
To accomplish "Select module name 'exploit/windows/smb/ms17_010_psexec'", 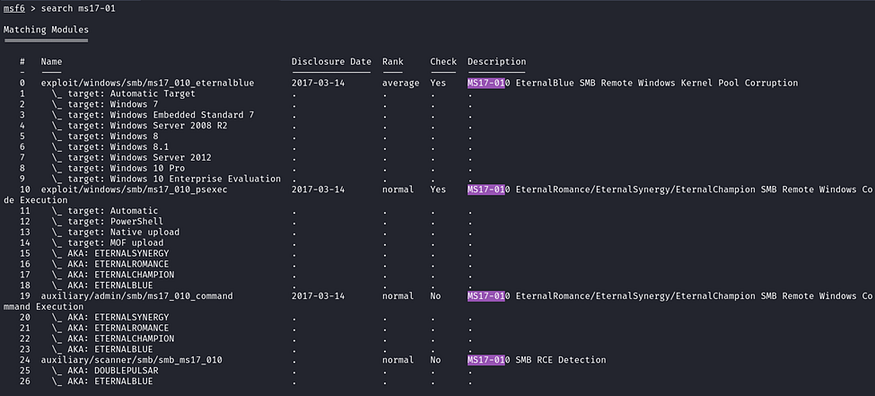I will tap(134, 190).
